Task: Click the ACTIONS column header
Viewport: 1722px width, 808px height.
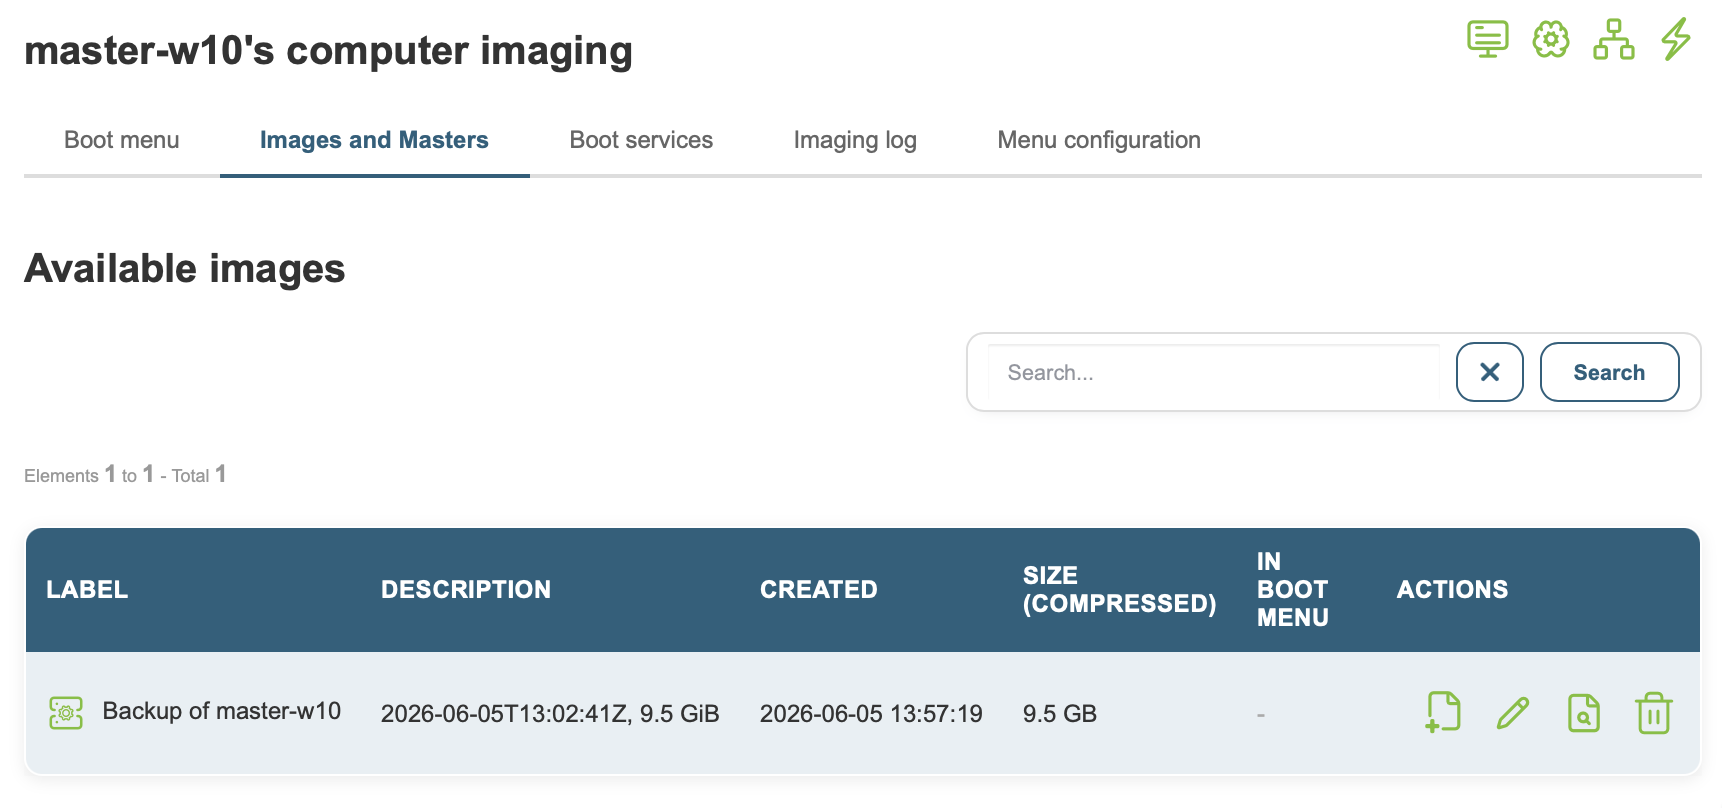Action: [1452, 590]
